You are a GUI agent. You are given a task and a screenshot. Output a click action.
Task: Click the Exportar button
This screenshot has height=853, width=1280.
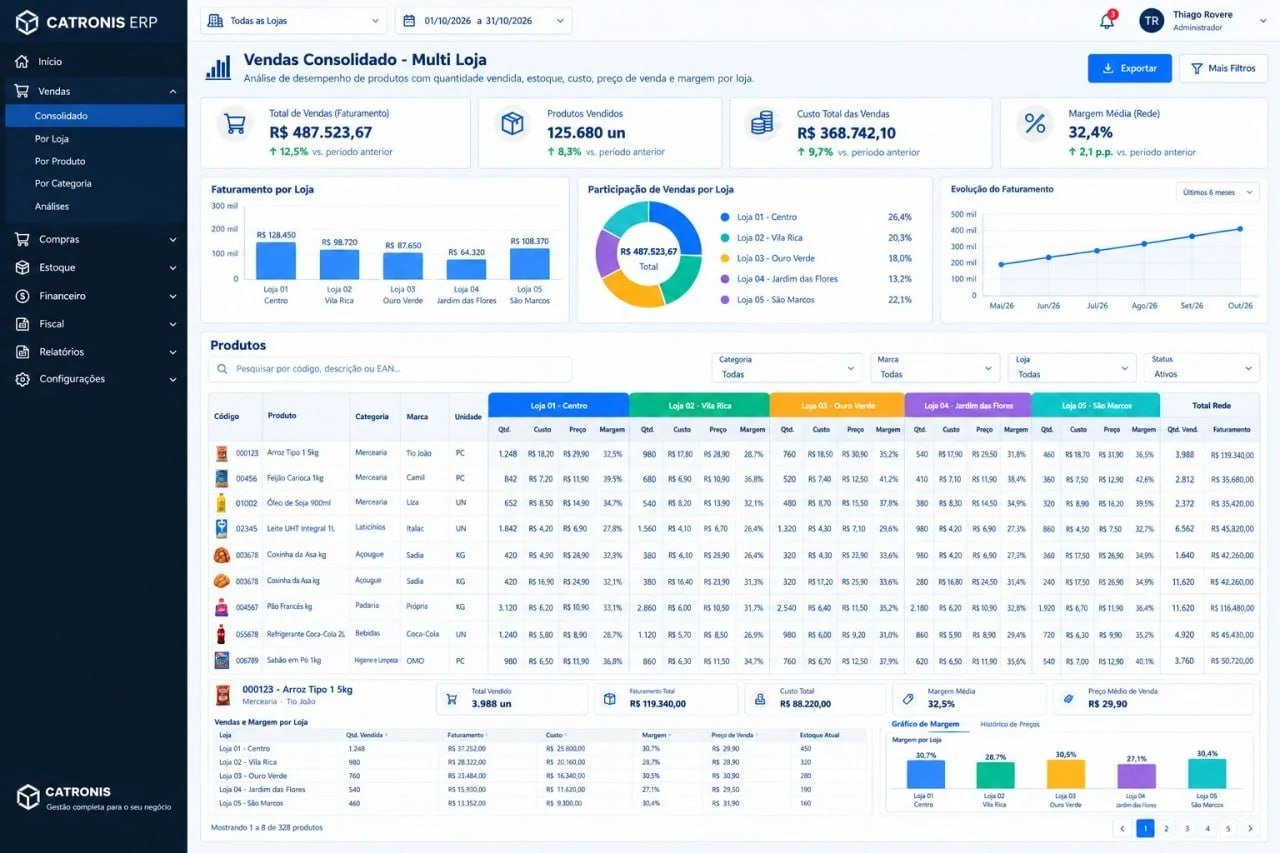1129,68
